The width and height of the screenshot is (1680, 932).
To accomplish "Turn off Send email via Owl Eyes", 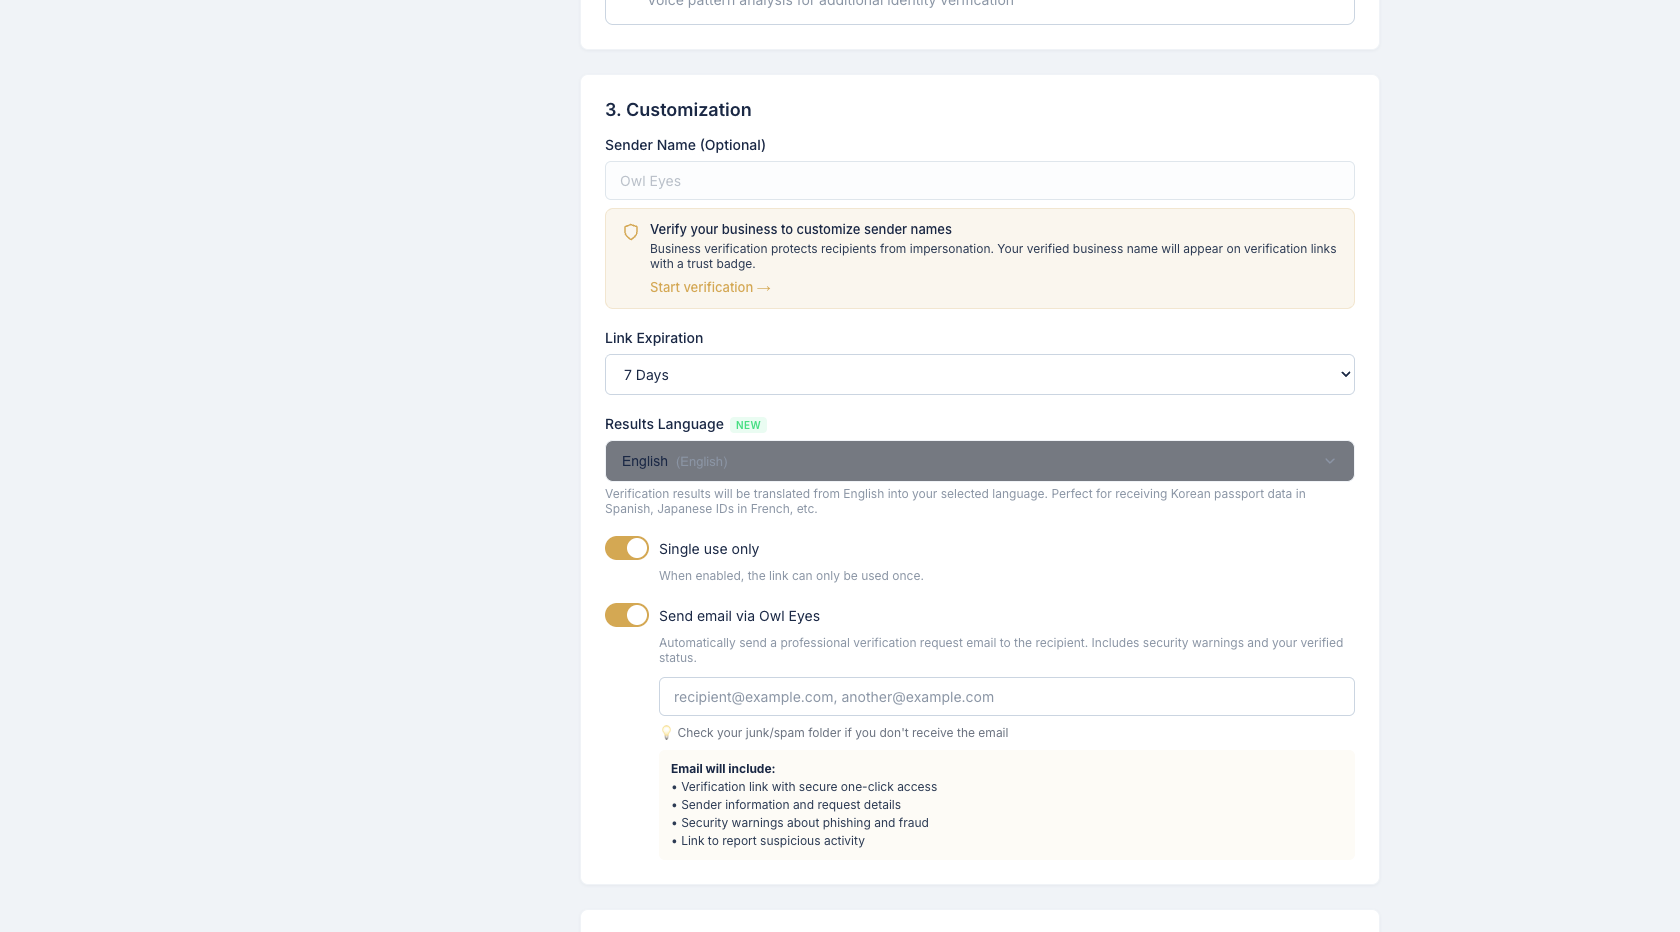I will pos(627,615).
